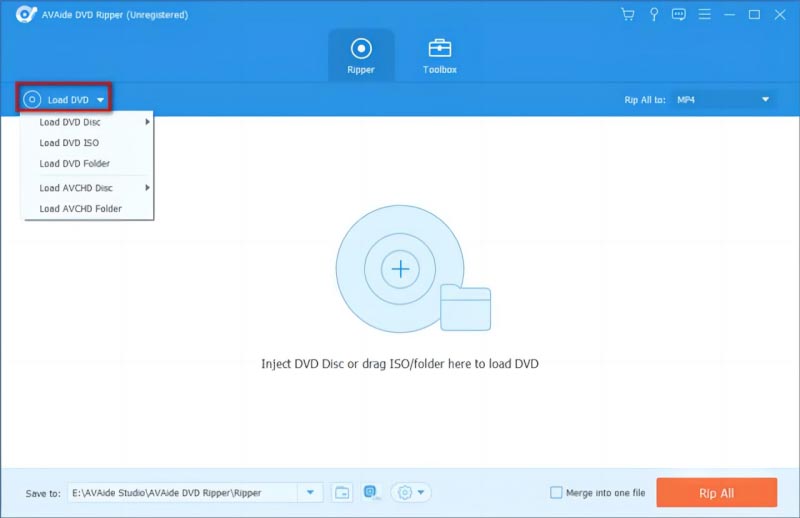Choose Load AVCHD Folder menu entry
This screenshot has height=518, width=800.
pyautogui.click(x=87, y=209)
